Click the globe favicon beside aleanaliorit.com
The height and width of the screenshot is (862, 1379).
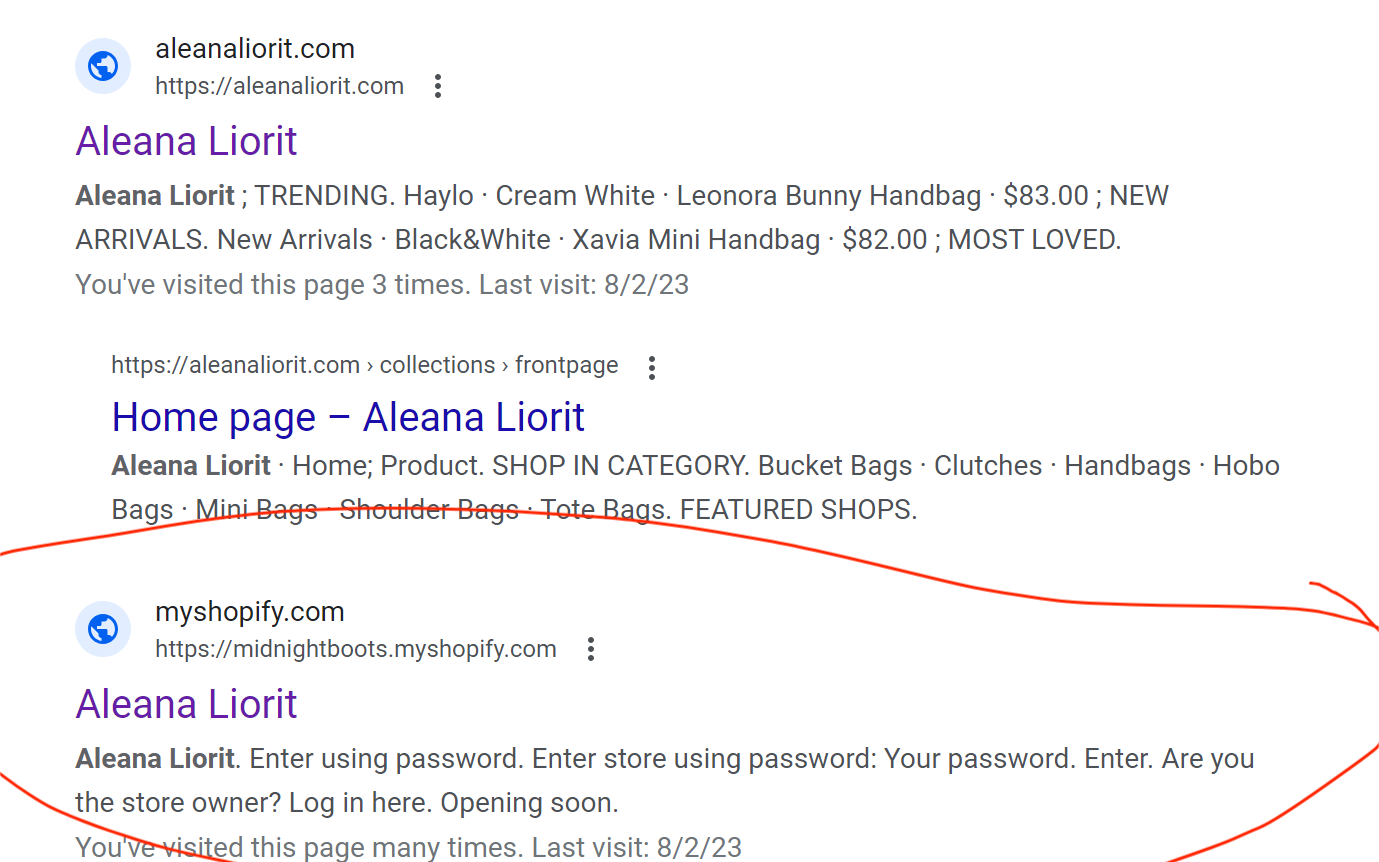(103, 67)
